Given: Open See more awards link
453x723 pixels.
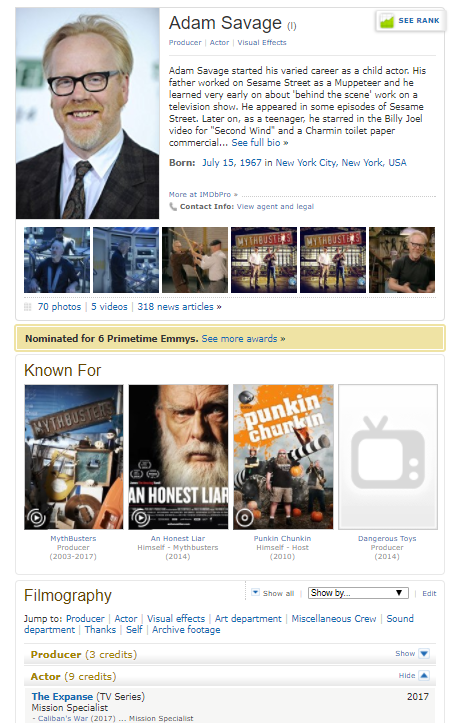Looking at the screenshot, I should (x=243, y=339).
